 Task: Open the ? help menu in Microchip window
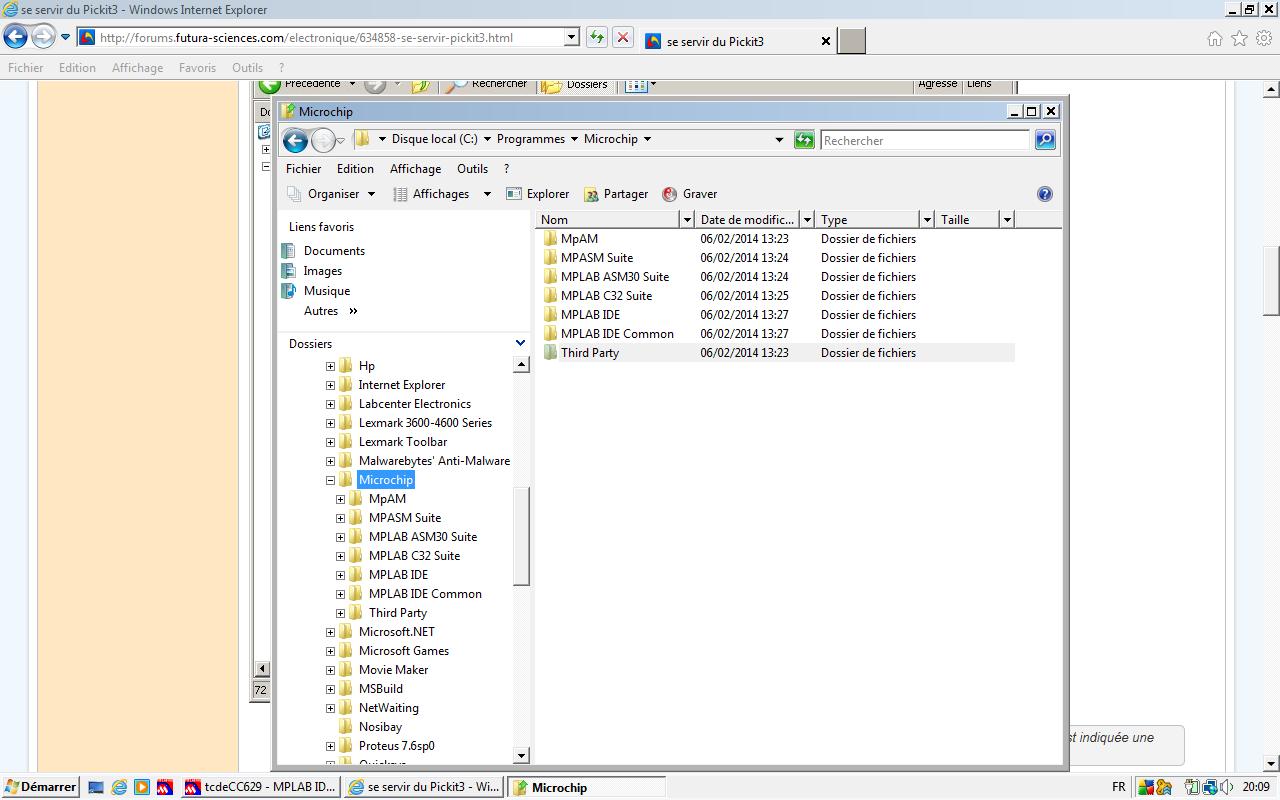[x=506, y=169]
